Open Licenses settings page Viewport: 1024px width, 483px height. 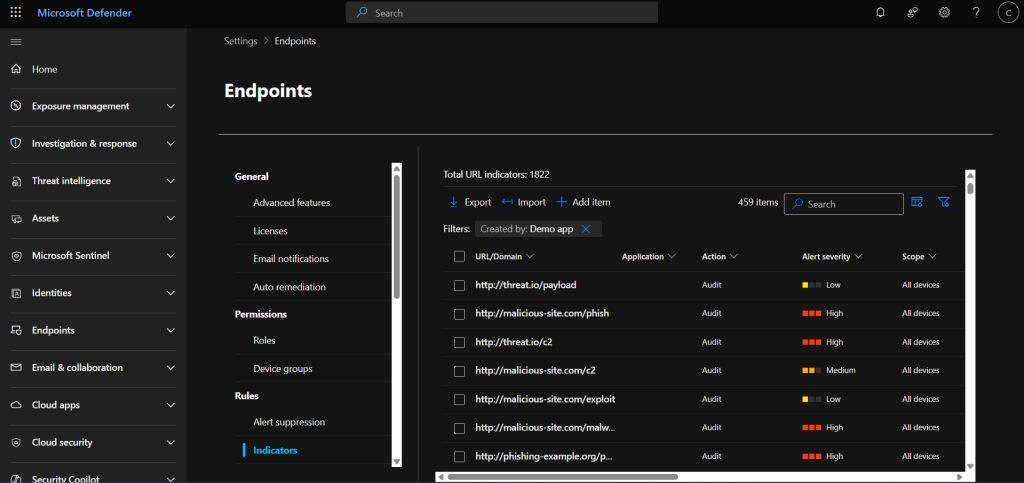coord(270,231)
